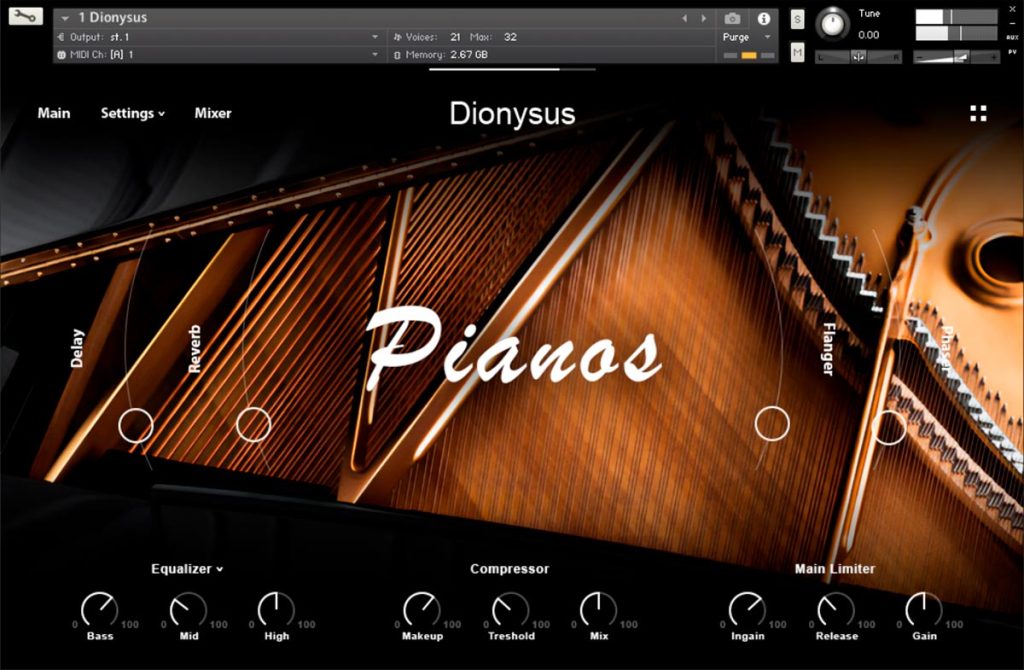This screenshot has height=670, width=1024.
Task: Adjust the pan slider
Action: (x=858, y=57)
